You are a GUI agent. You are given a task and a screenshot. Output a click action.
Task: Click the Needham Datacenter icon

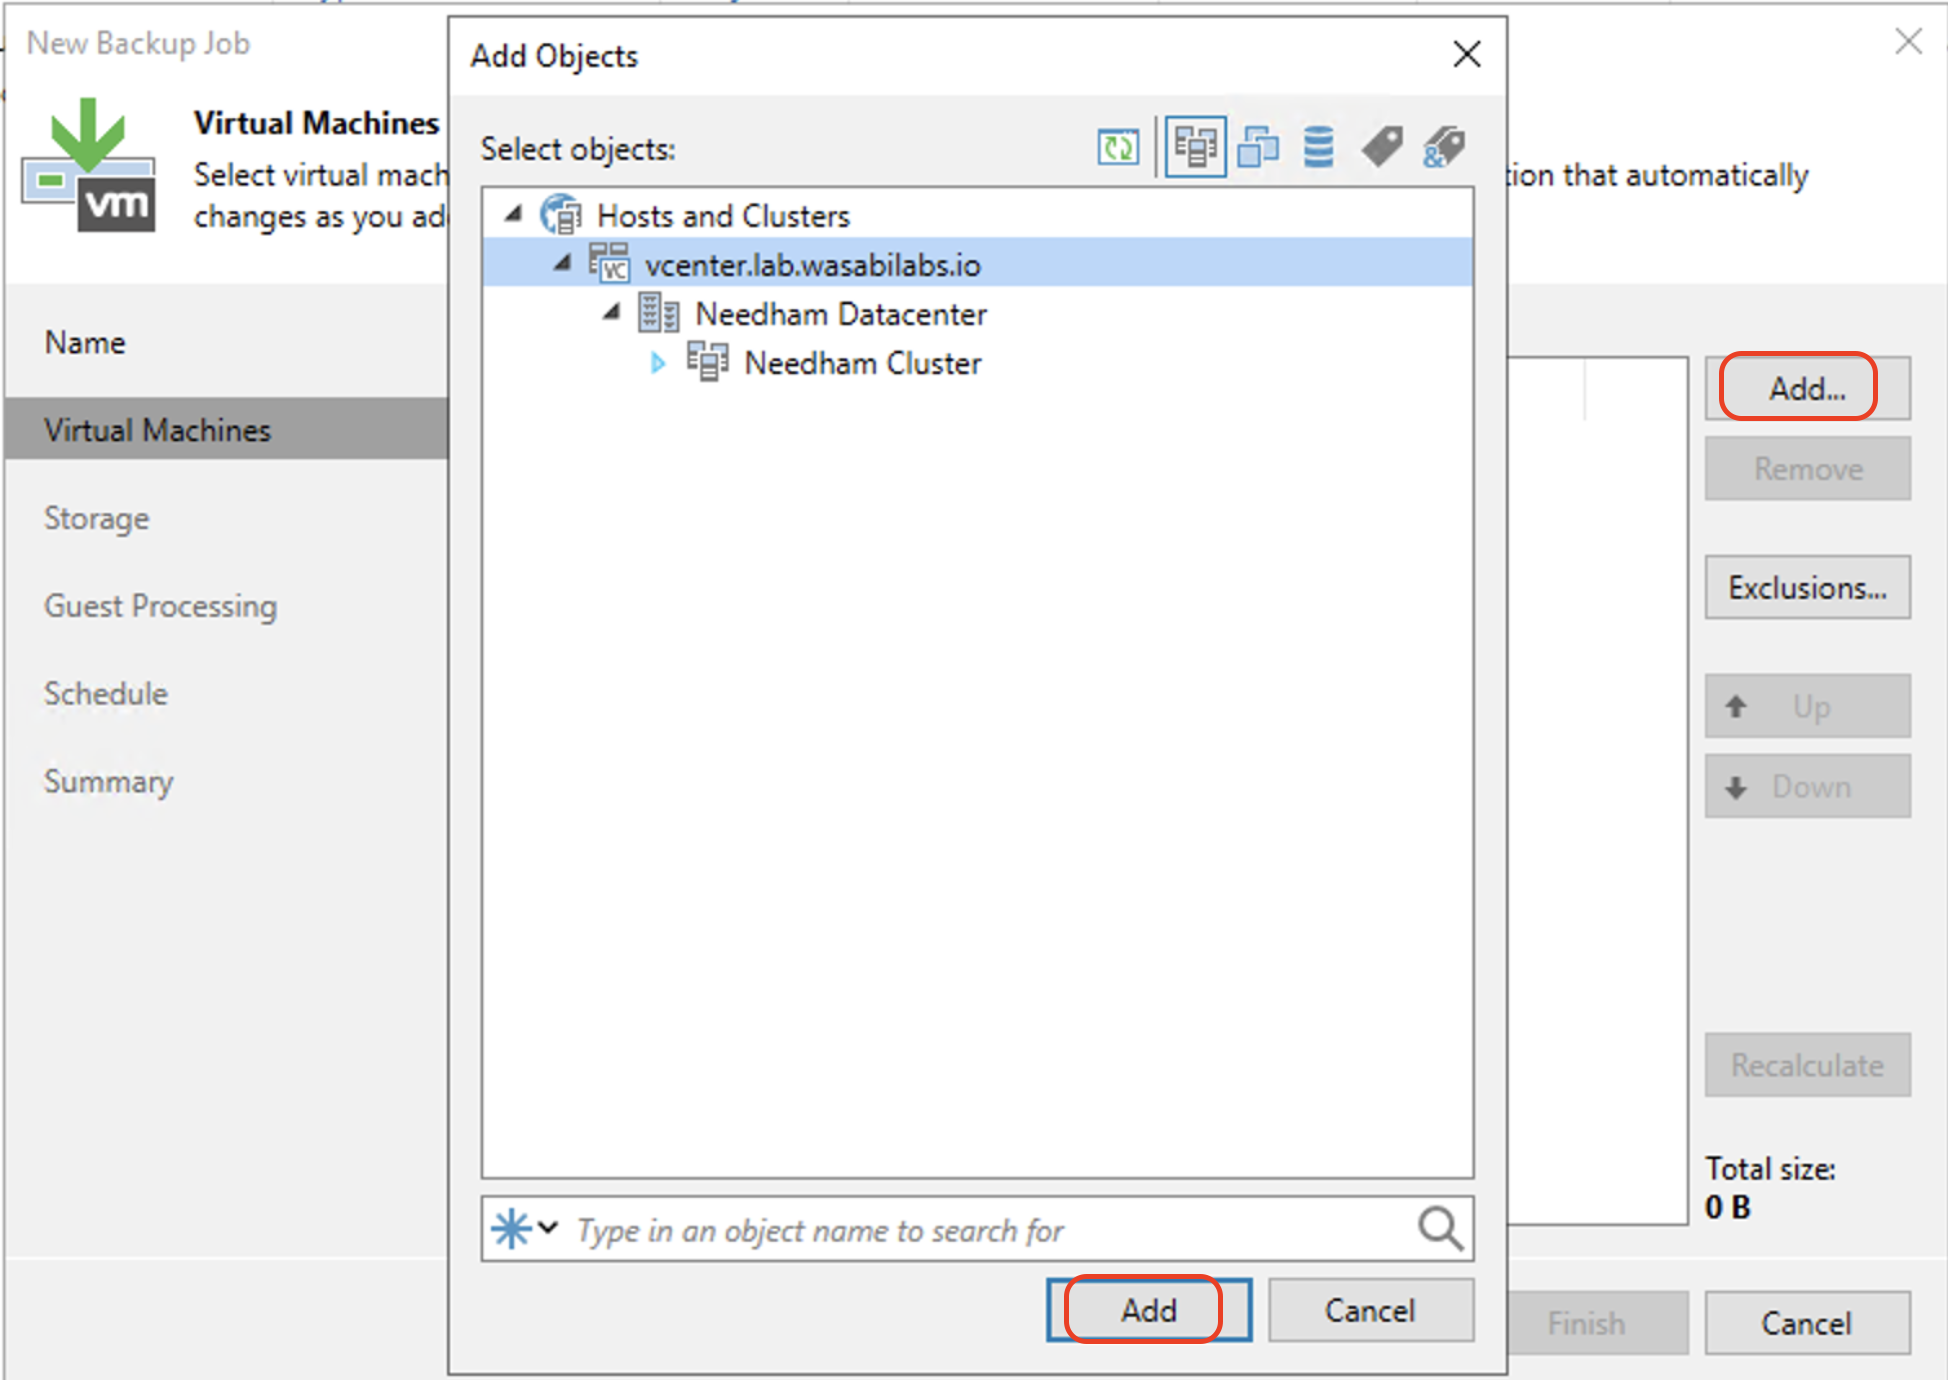[x=658, y=313]
